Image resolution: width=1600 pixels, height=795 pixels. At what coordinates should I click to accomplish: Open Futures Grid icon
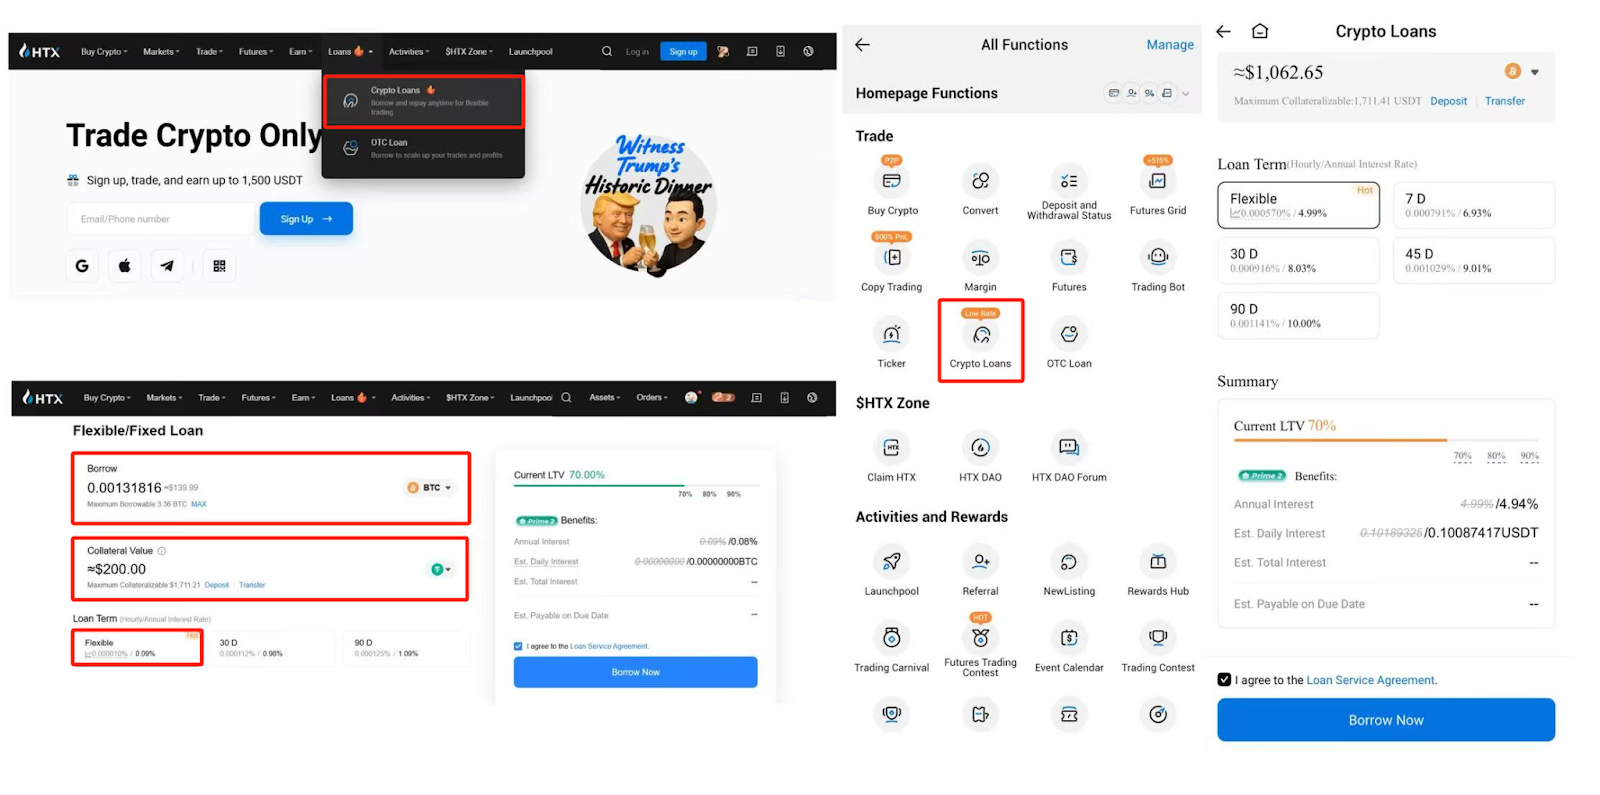point(1157,181)
